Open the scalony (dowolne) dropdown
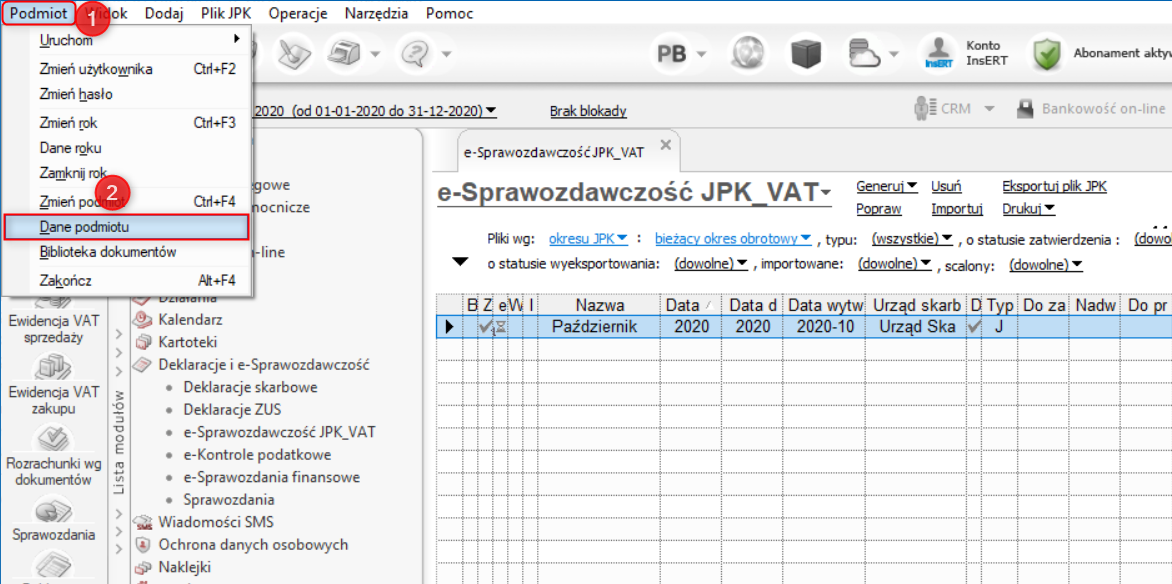 (x=1045, y=264)
